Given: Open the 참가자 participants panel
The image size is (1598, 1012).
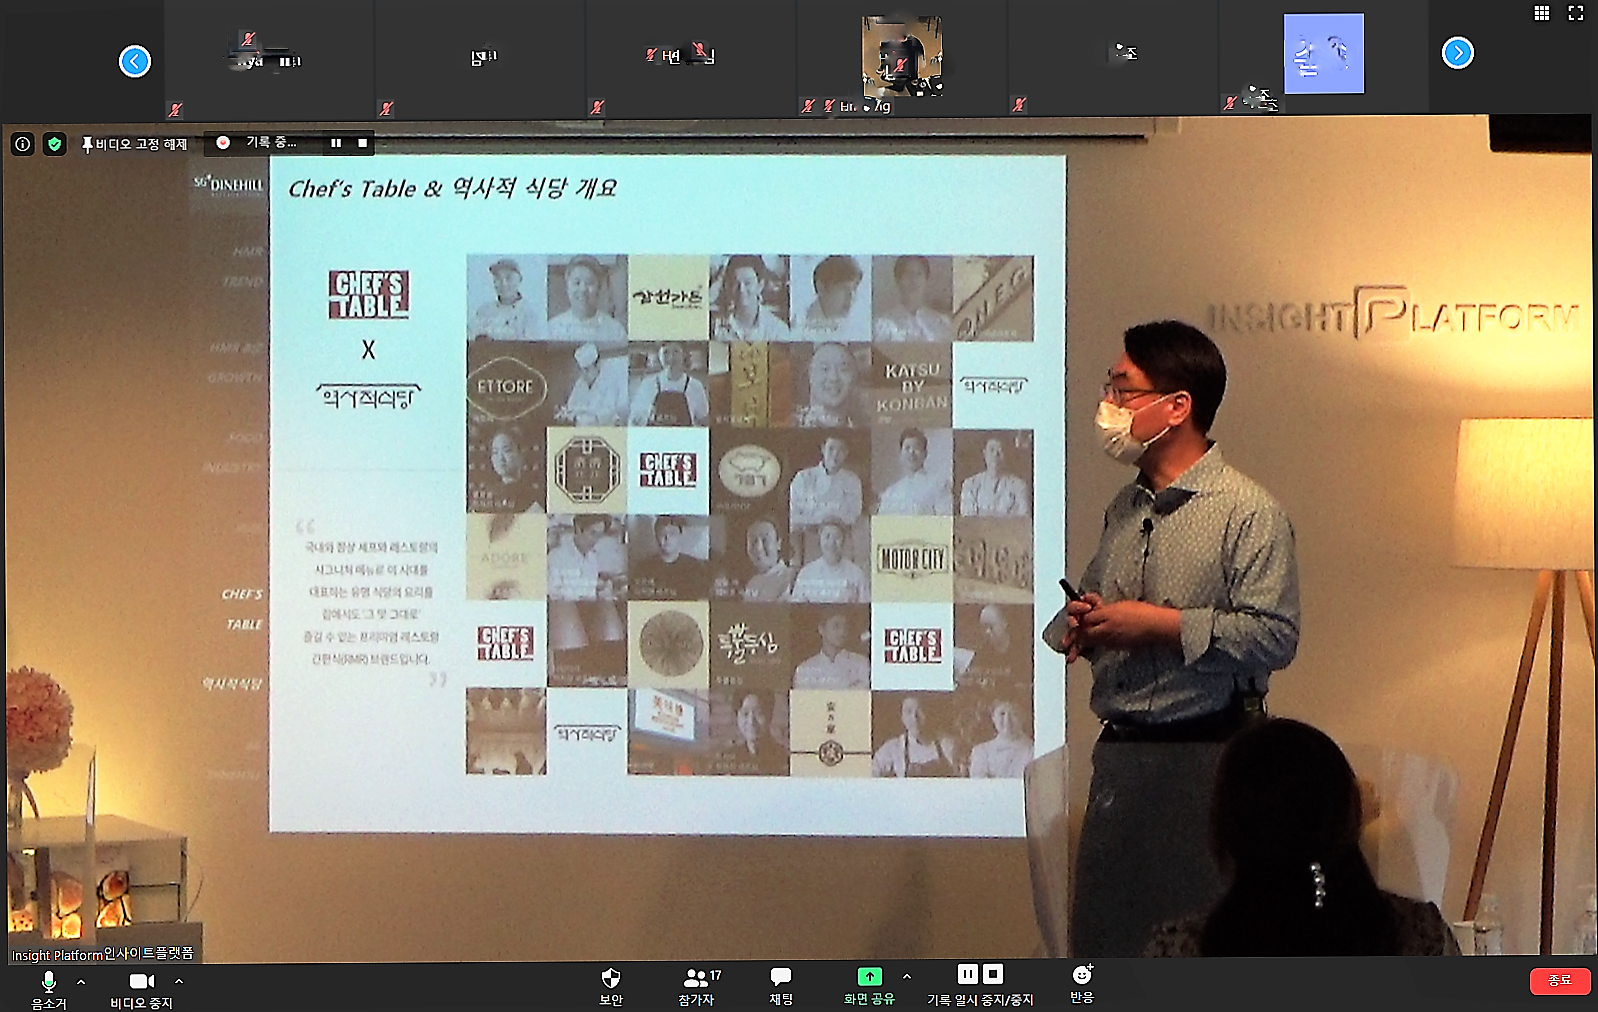Looking at the screenshot, I should tap(699, 986).
